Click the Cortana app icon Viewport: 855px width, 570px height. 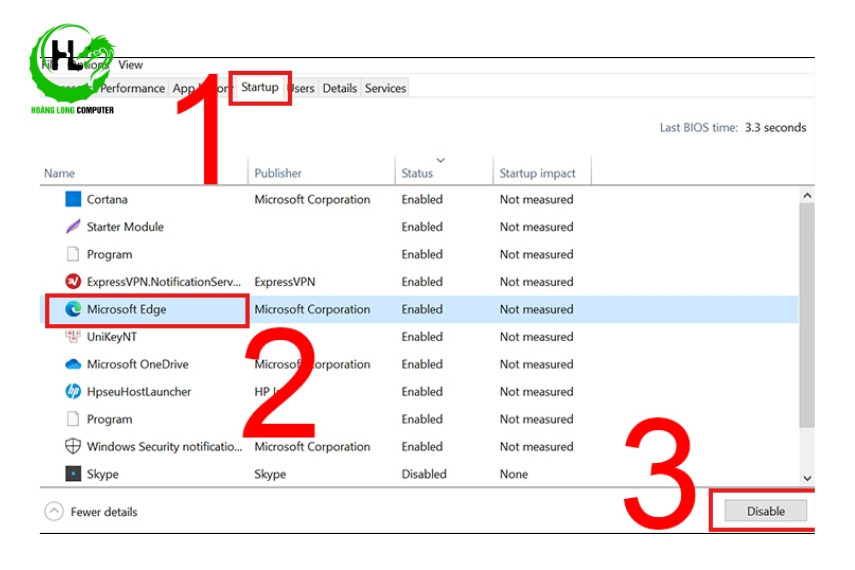[73, 199]
